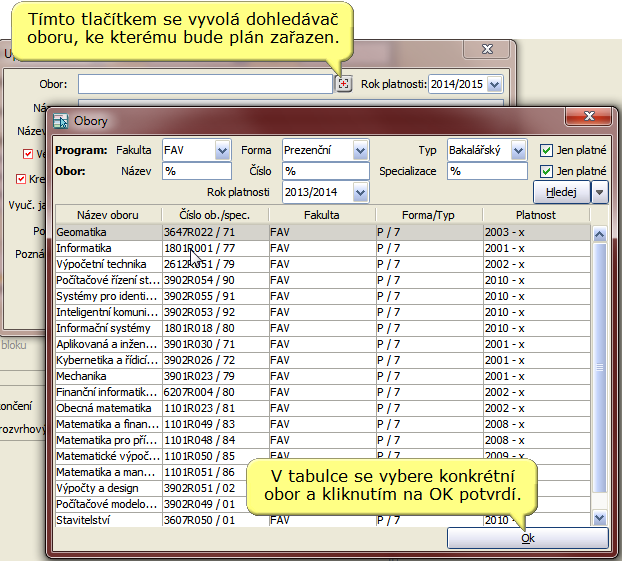
Task: Expand the arrow next to Hledej button
Action: point(599,192)
